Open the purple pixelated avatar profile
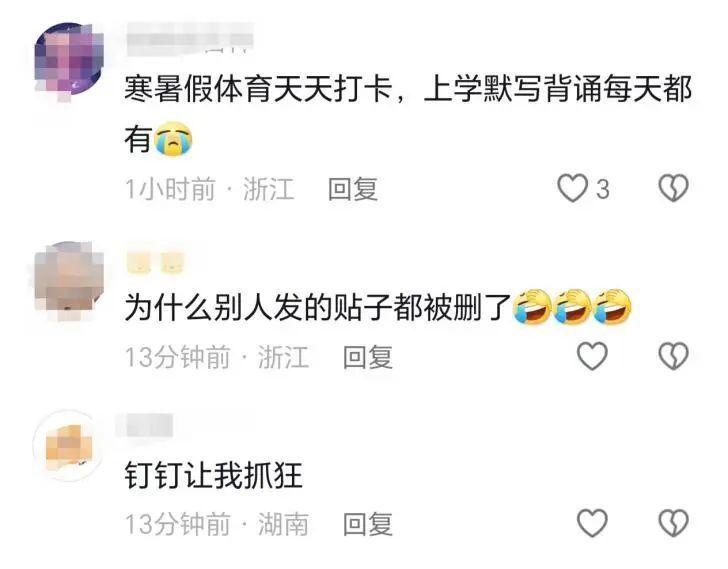The image size is (728, 569). pyautogui.click(x=69, y=59)
